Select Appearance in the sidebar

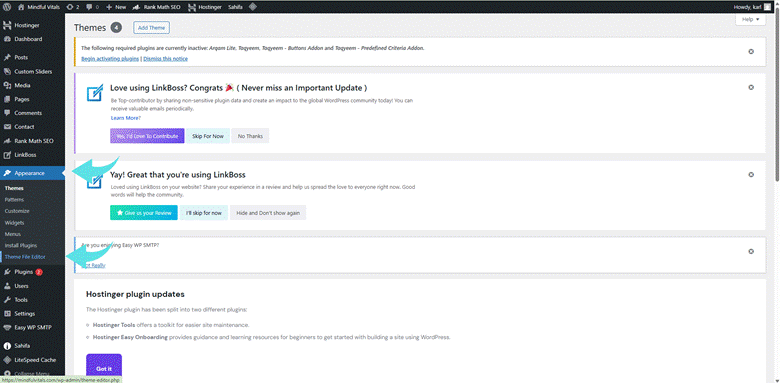pyautogui.click(x=32, y=173)
